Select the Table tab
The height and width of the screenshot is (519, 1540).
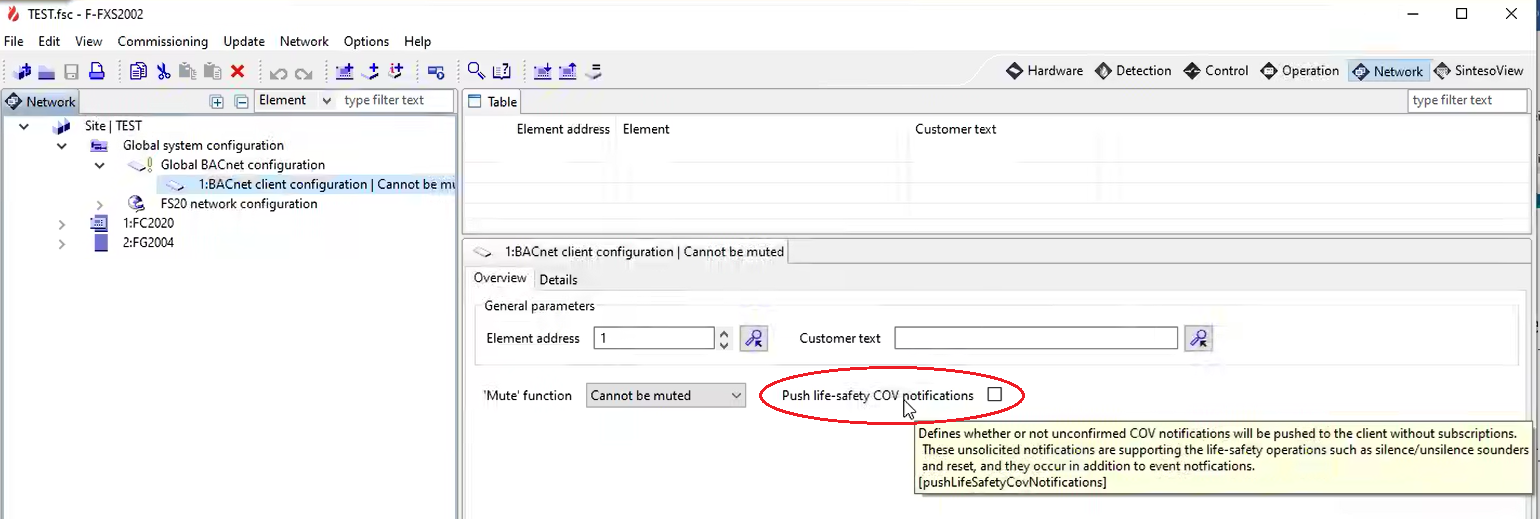492,101
